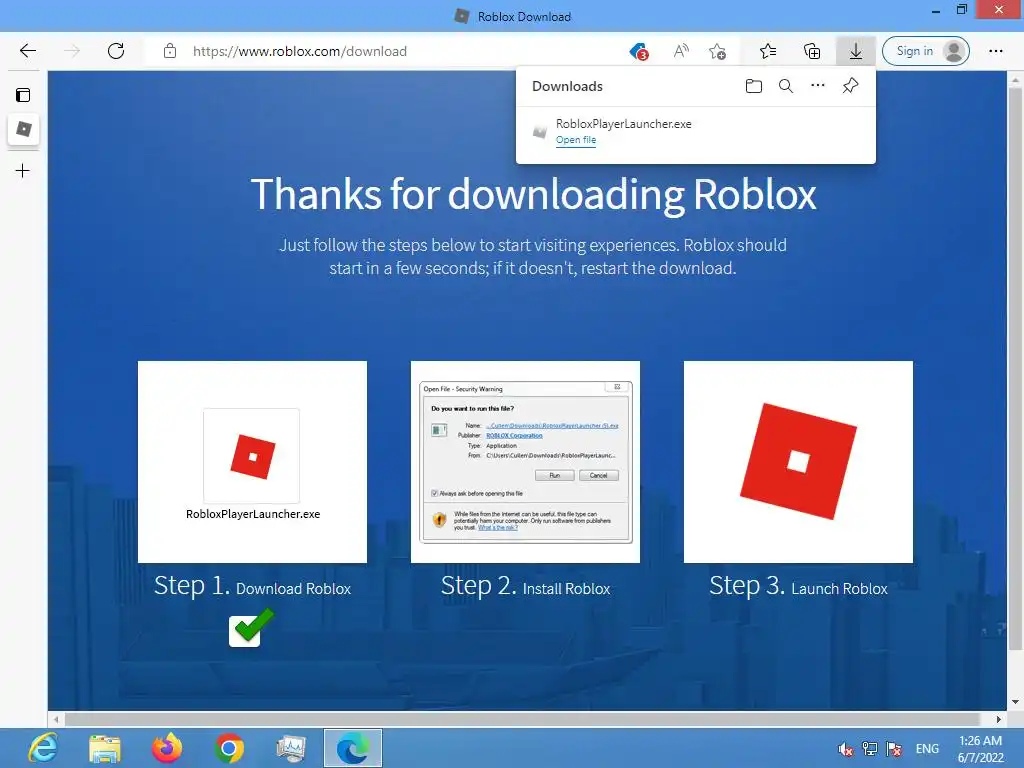Open the browser Settings and more menu

[x=995, y=51]
